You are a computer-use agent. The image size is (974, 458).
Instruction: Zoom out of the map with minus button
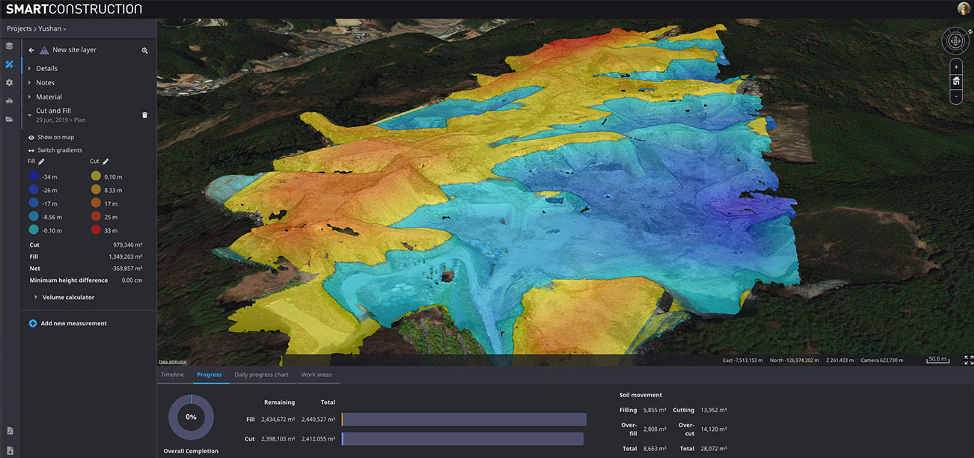[956, 96]
